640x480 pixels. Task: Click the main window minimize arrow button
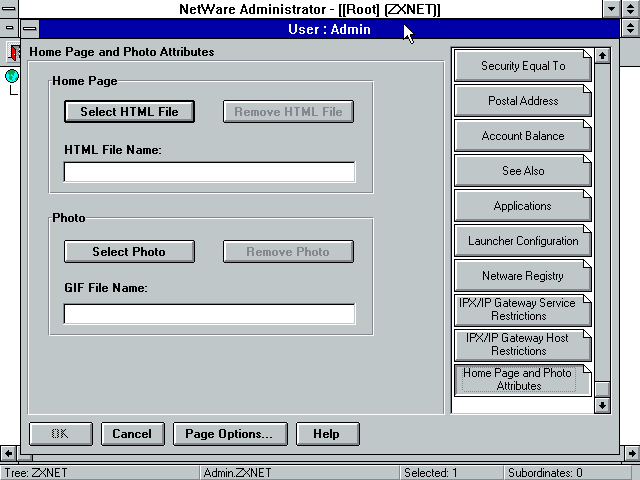pos(611,9)
